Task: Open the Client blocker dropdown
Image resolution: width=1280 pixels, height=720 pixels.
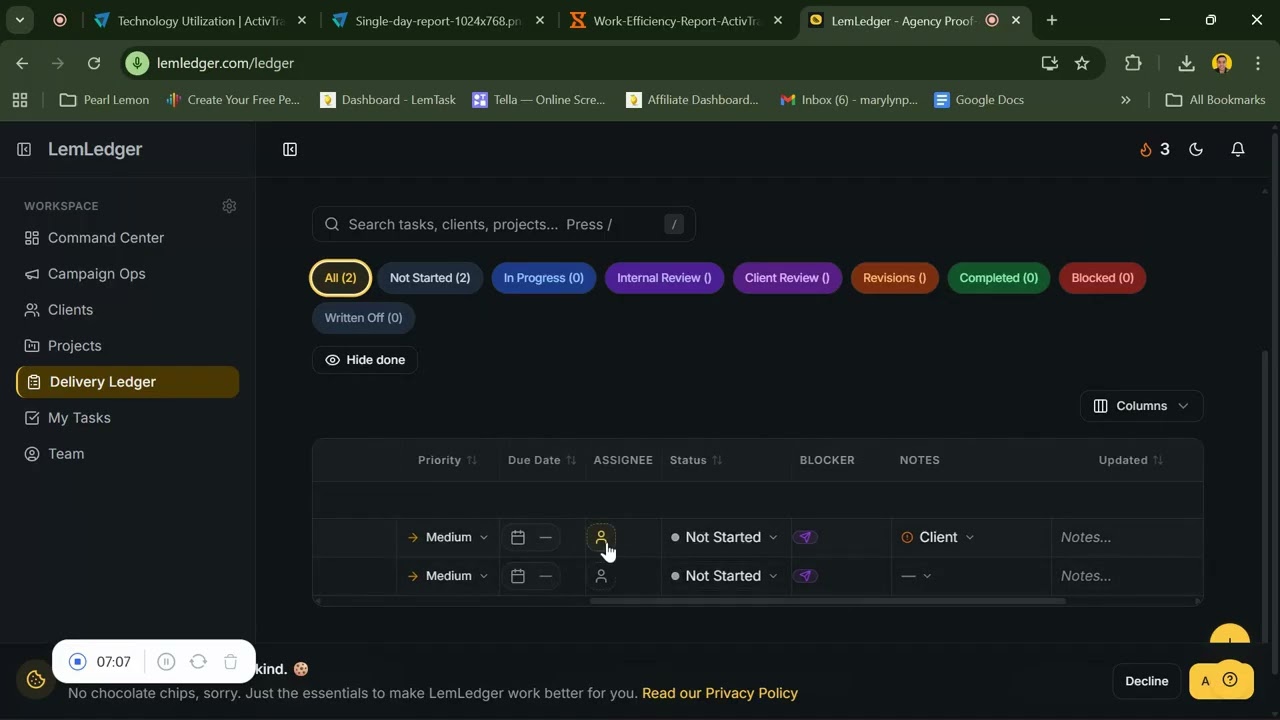Action: (937, 537)
